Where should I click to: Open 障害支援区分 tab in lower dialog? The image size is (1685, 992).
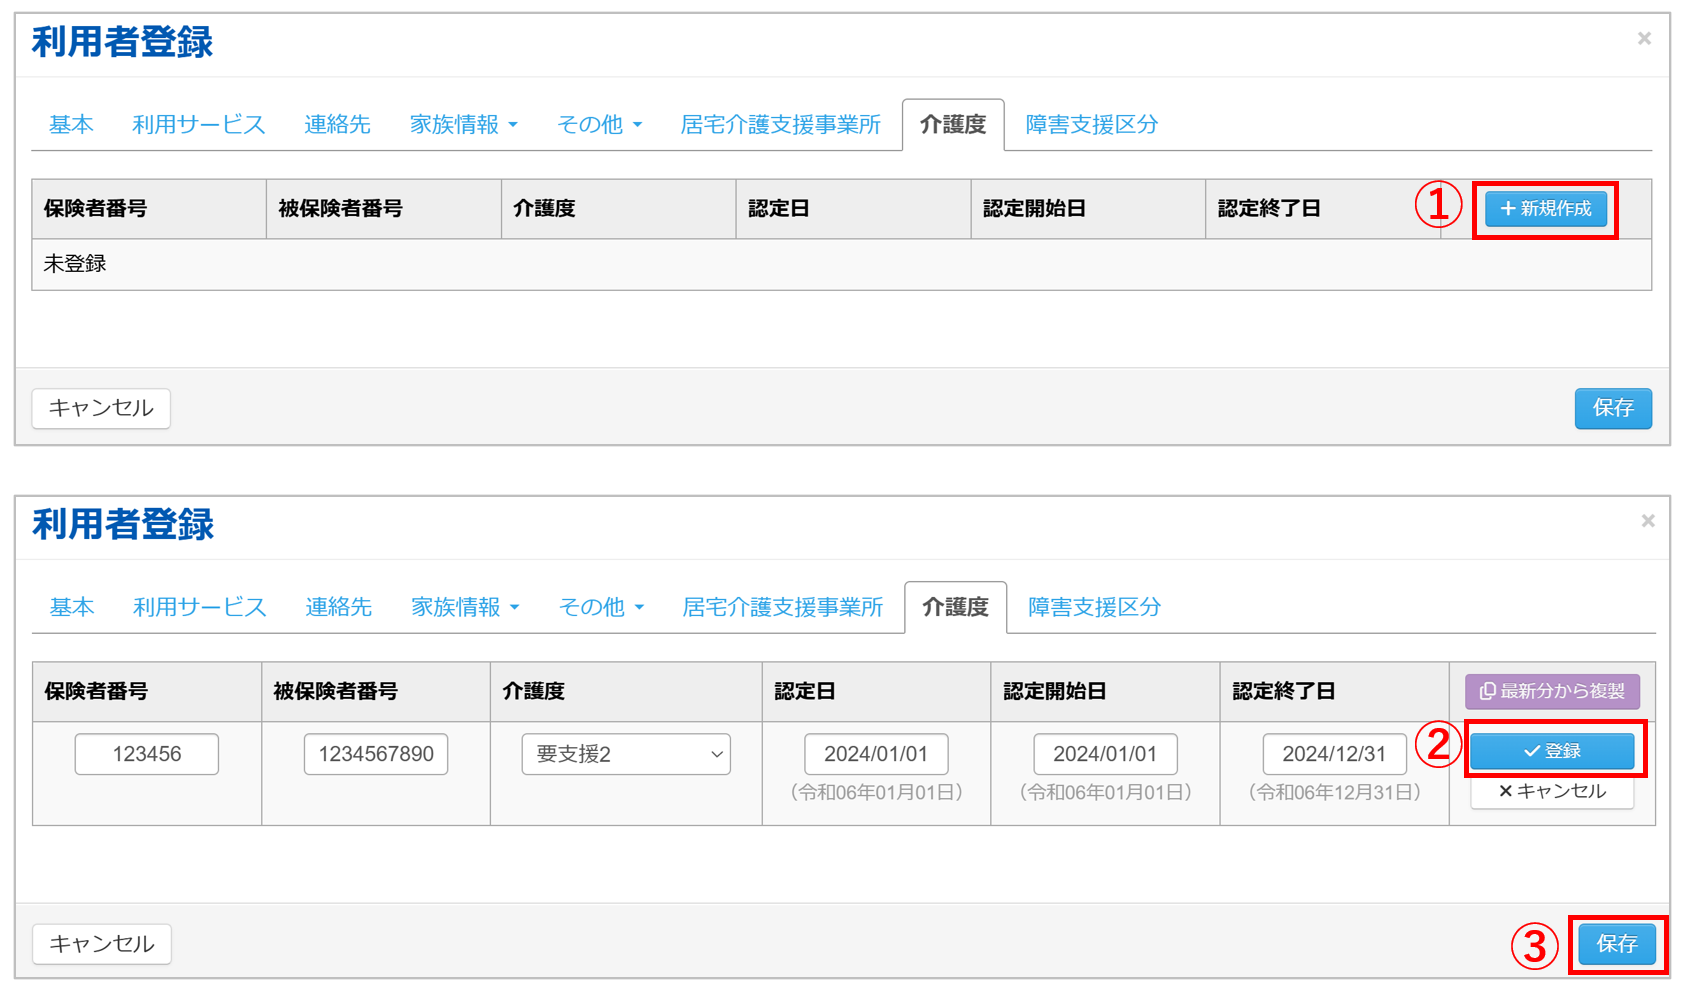tap(1094, 607)
